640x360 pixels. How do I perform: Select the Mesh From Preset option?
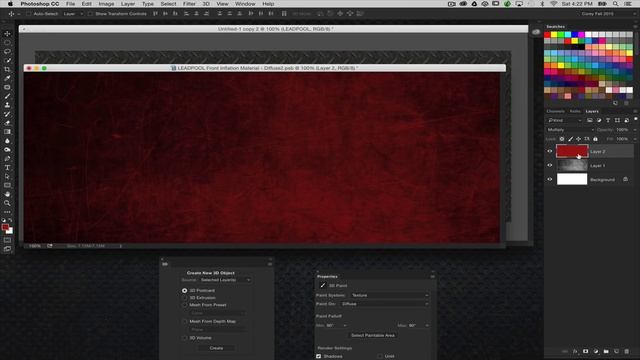184,305
